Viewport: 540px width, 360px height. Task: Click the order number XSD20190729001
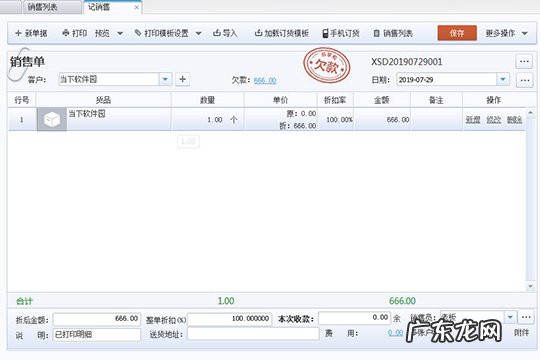point(406,62)
